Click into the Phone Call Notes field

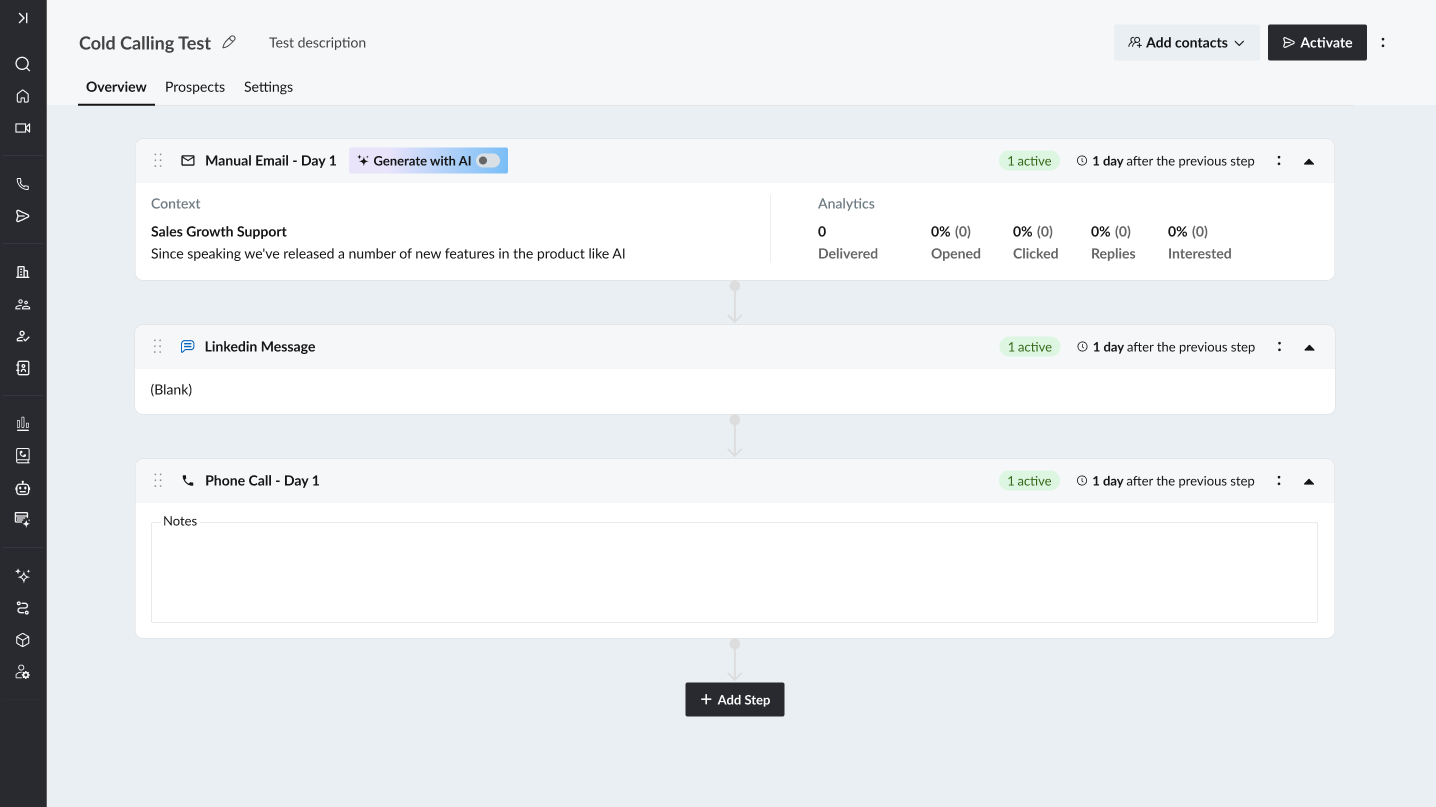pos(734,573)
